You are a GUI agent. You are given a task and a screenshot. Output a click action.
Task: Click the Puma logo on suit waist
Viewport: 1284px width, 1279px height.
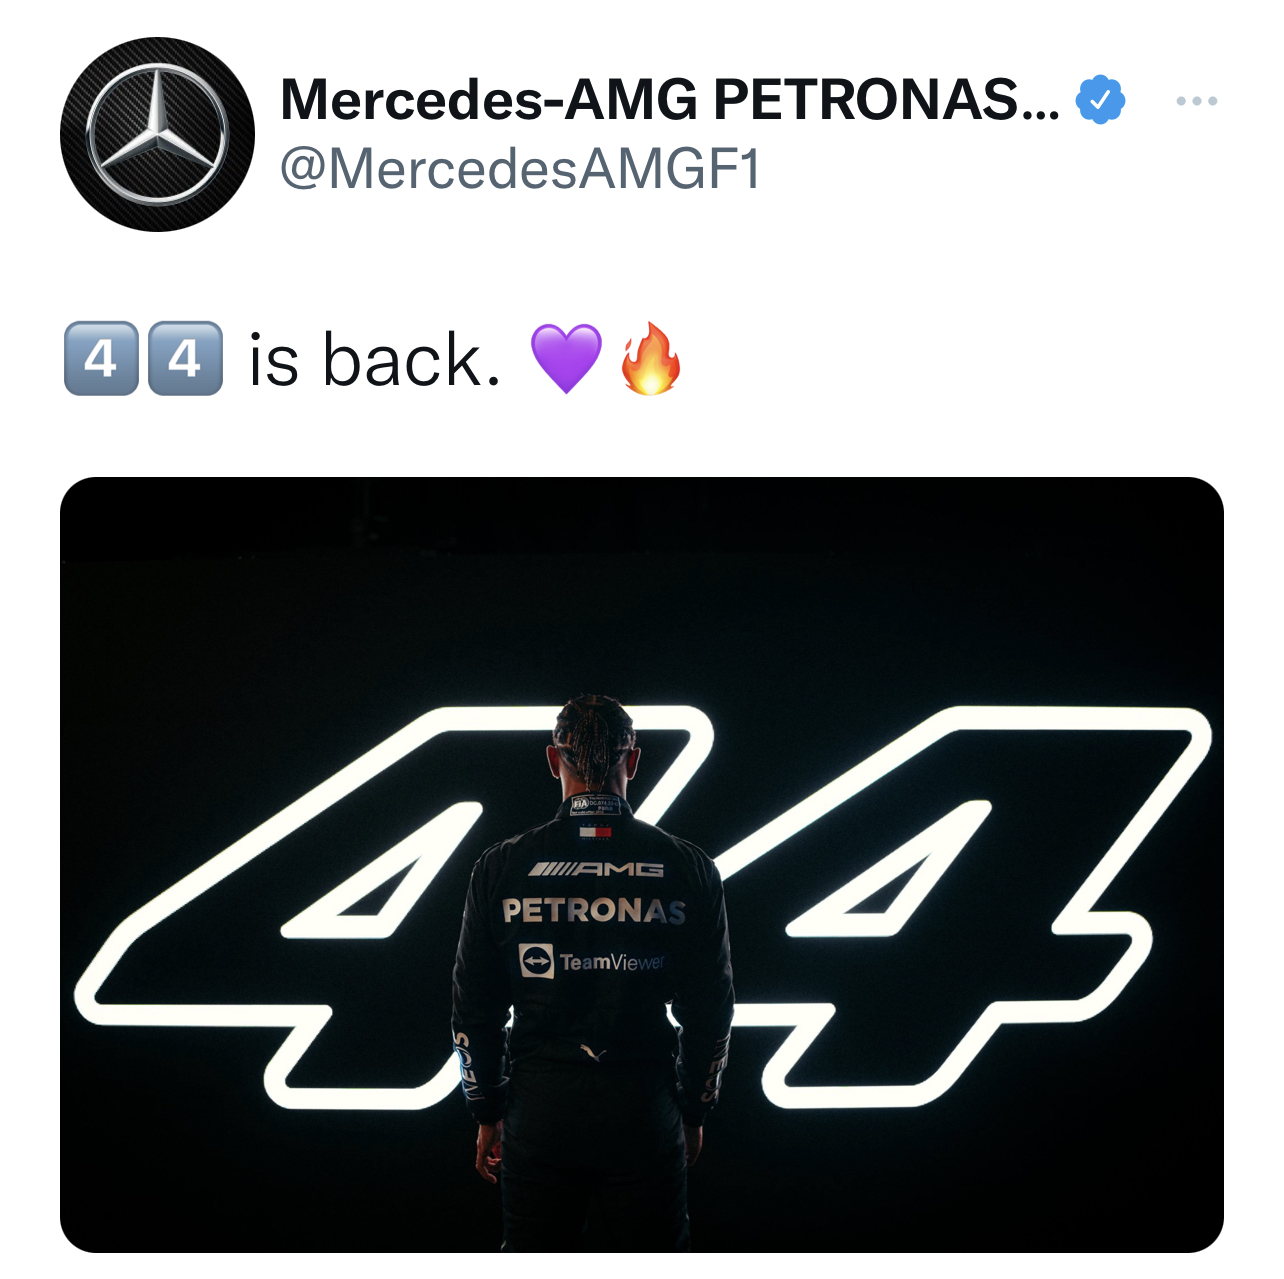pyautogui.click(x=592, y=1051)
